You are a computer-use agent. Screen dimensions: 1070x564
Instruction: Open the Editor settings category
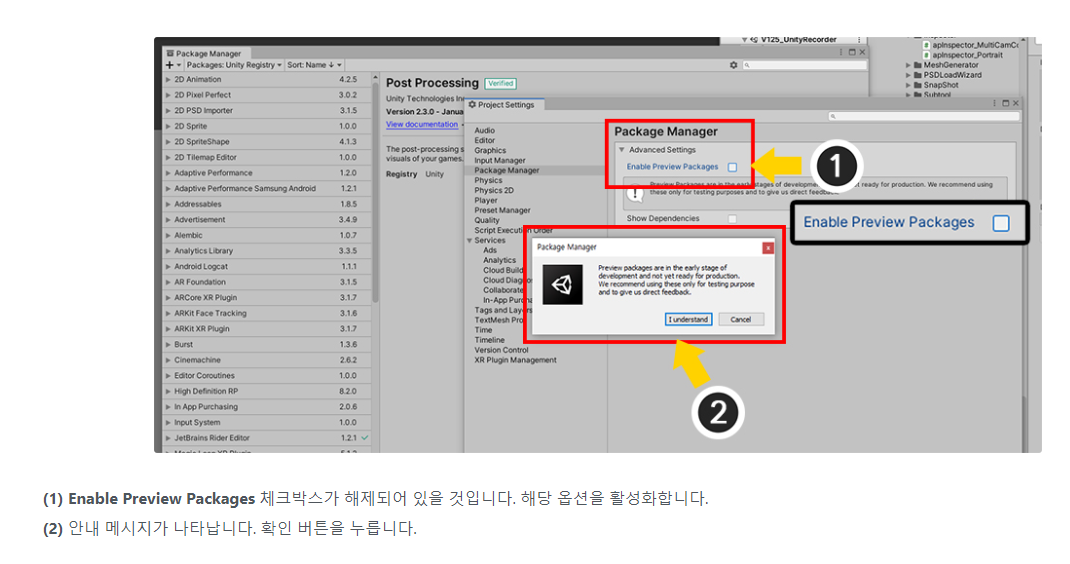pyautogui.click(x=485, y=141)
